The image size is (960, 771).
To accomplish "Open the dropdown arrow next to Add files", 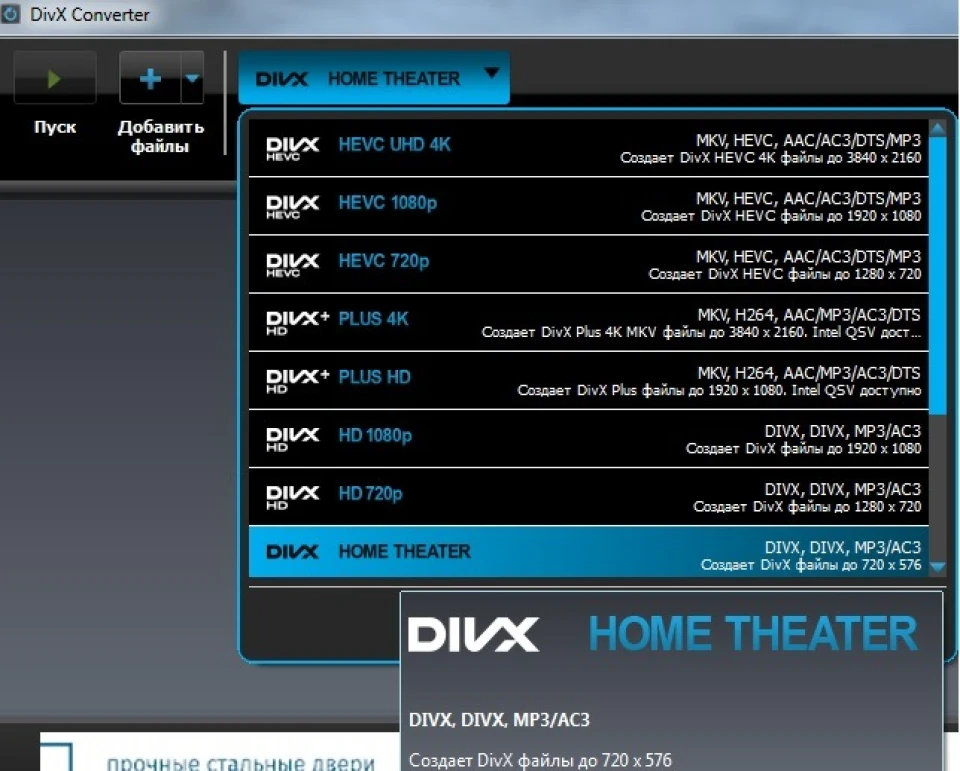I will [x=192, y=78].
